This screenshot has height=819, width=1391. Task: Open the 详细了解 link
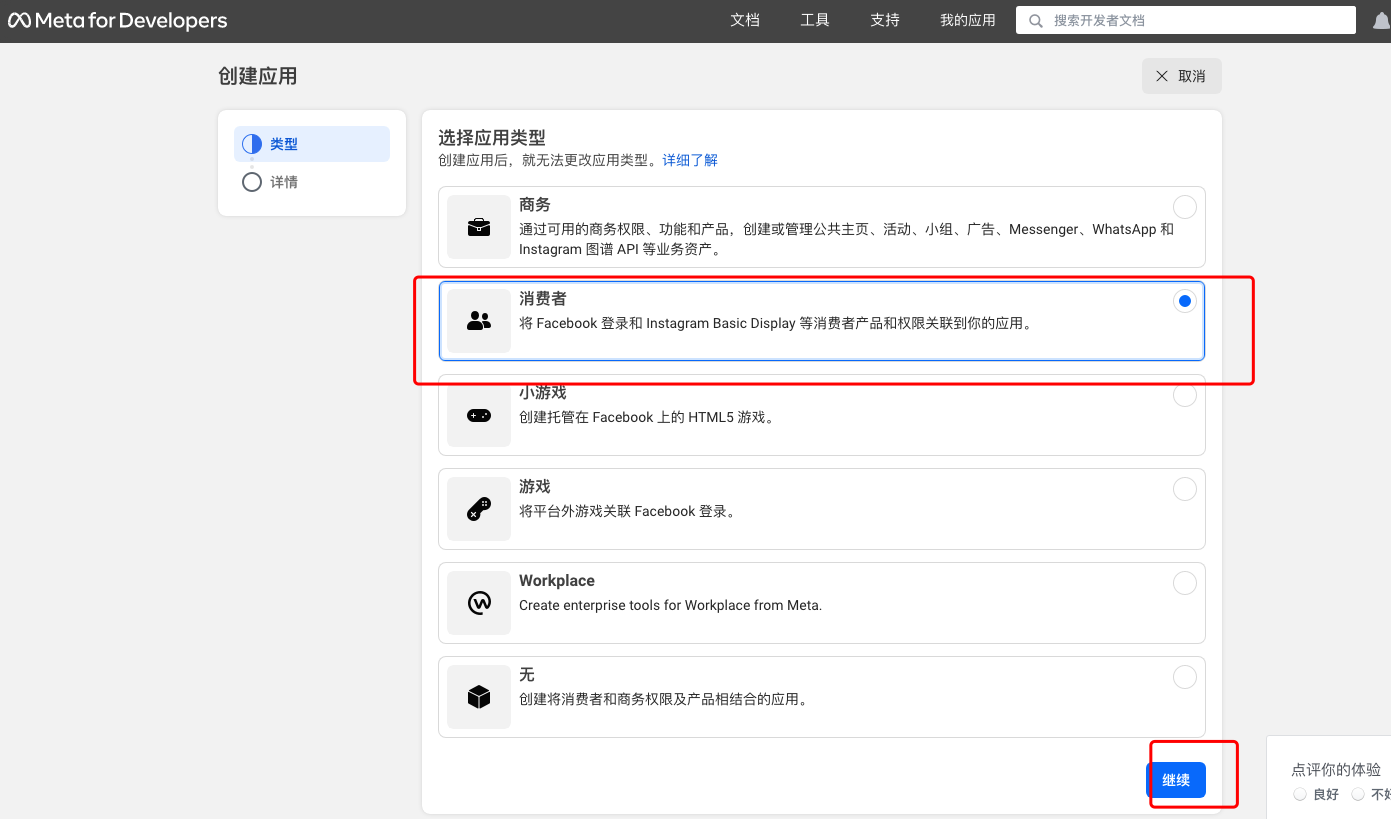pos(690,160)
